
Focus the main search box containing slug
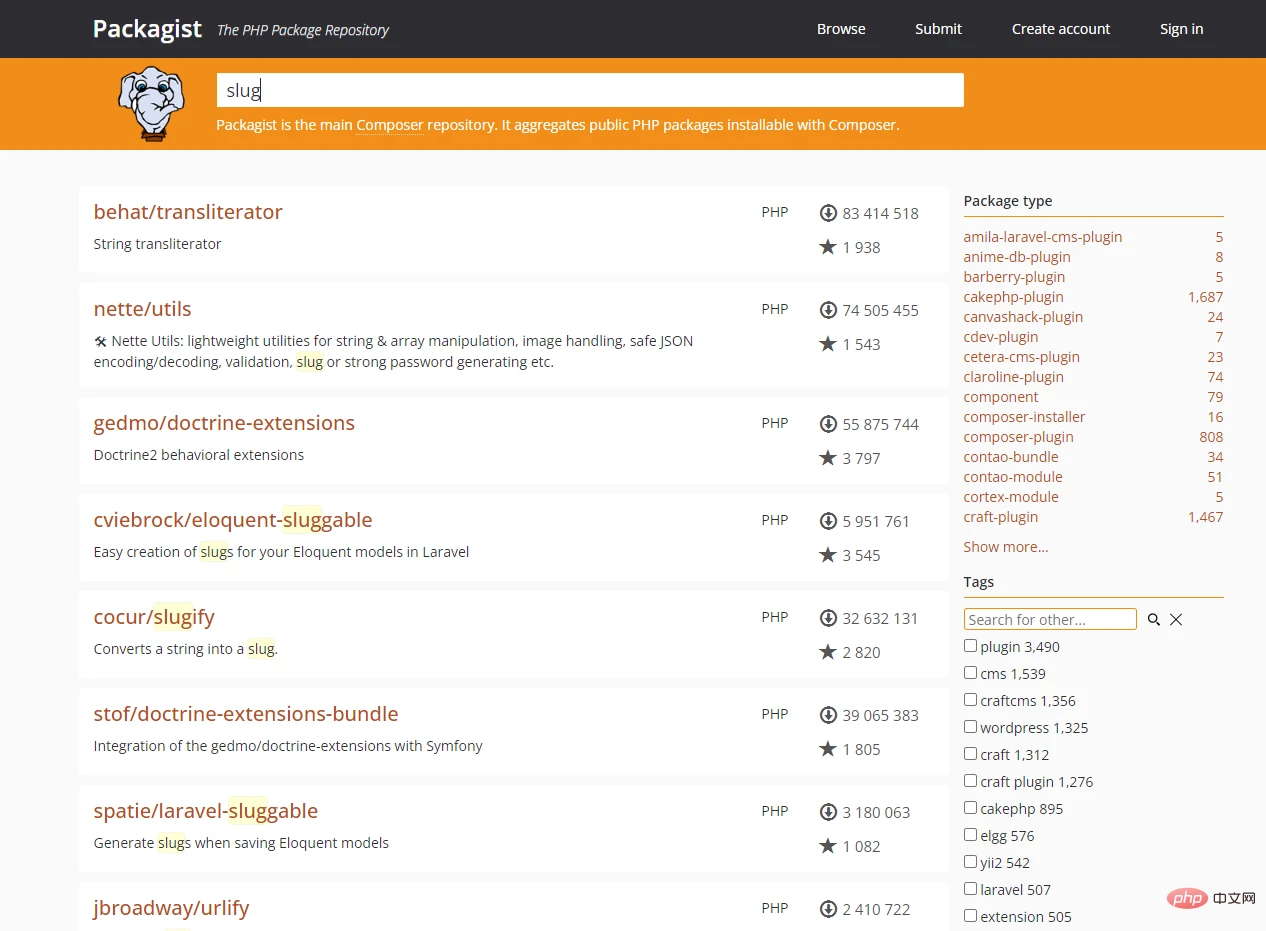click(x=590, y=90)
